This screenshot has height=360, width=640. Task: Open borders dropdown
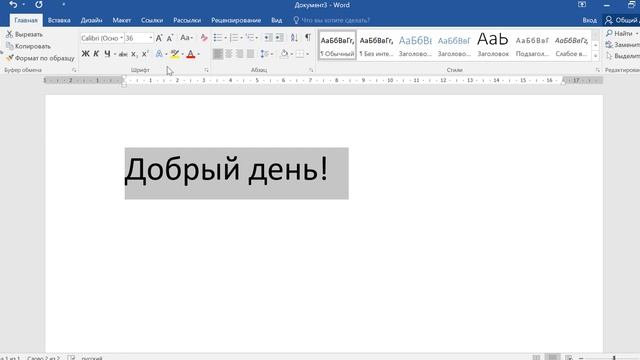click(x=308, y=54)
